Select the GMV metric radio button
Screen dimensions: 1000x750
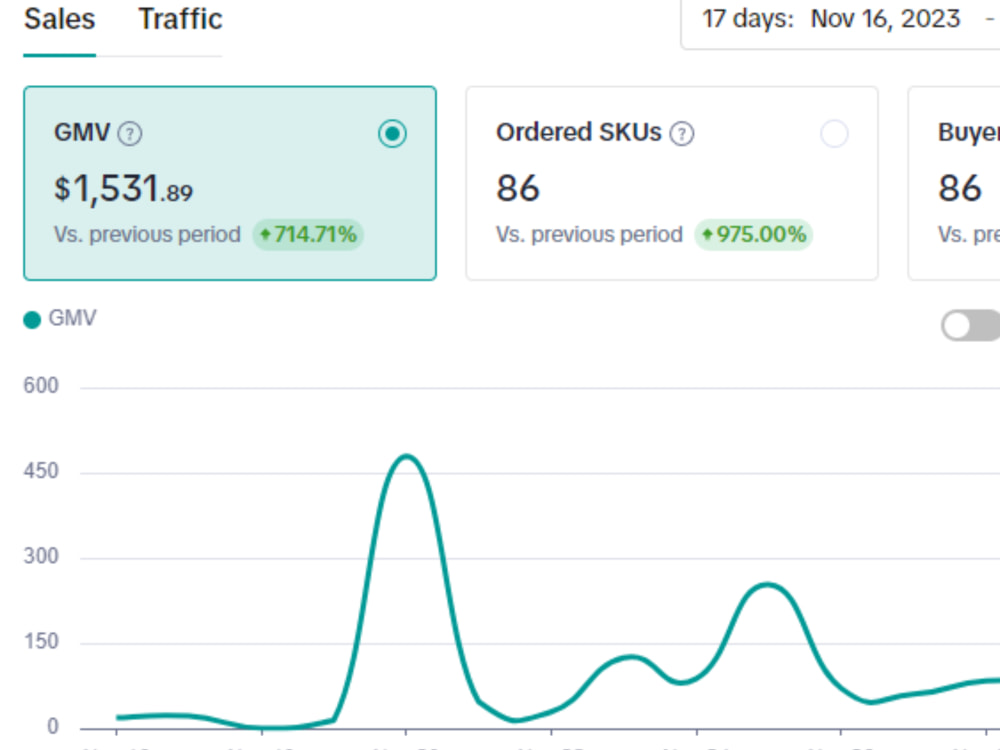tap(392, 133)
